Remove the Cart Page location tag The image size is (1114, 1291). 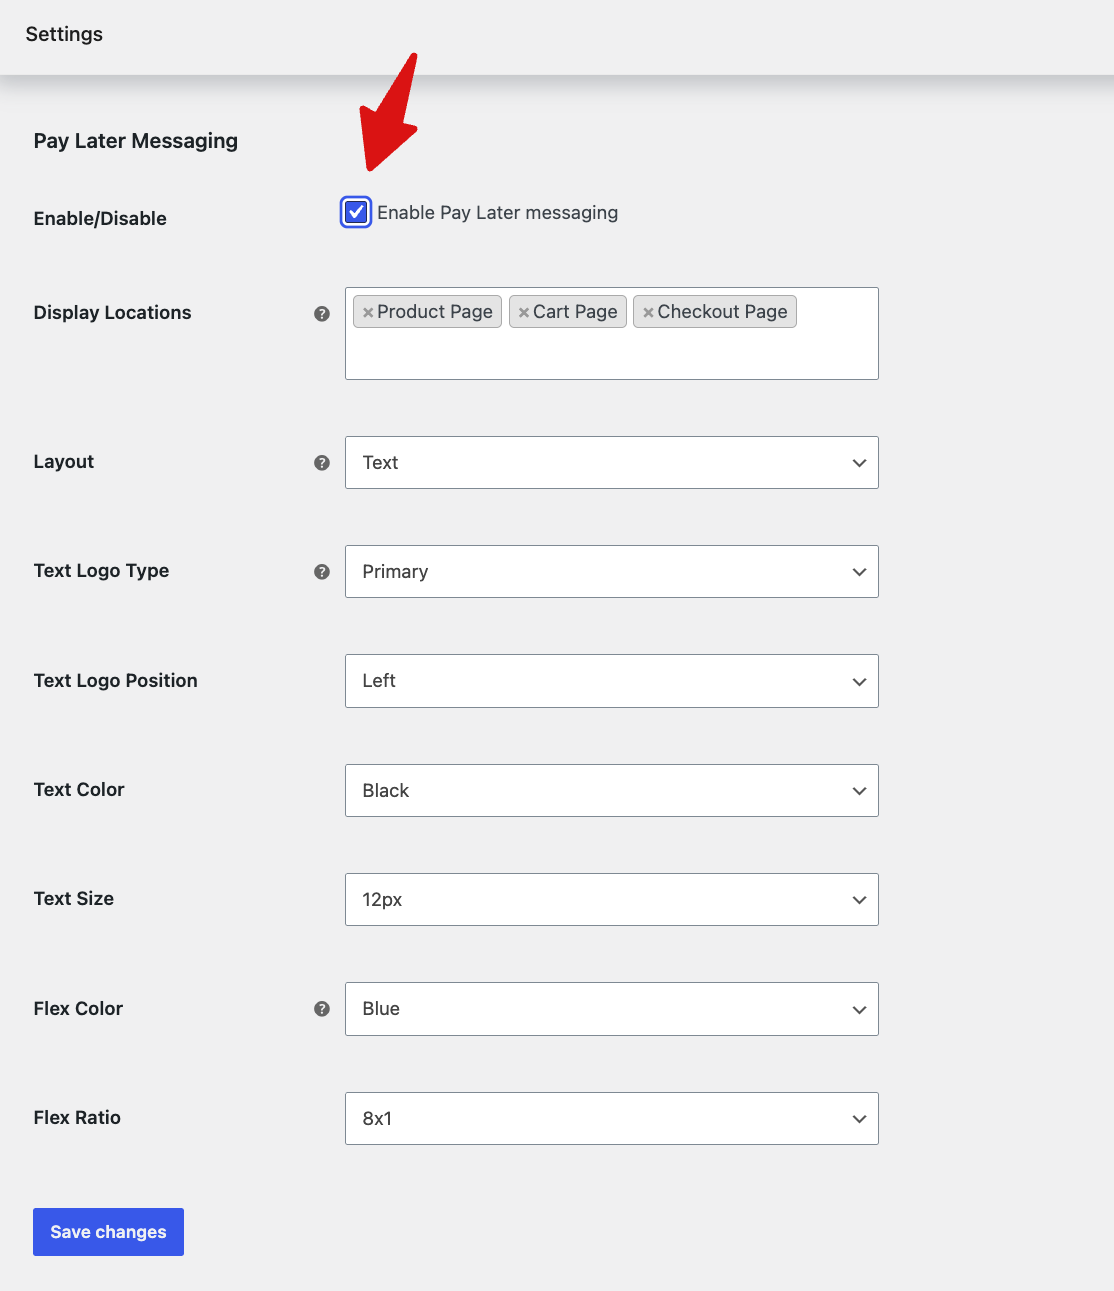click(524, 312)
